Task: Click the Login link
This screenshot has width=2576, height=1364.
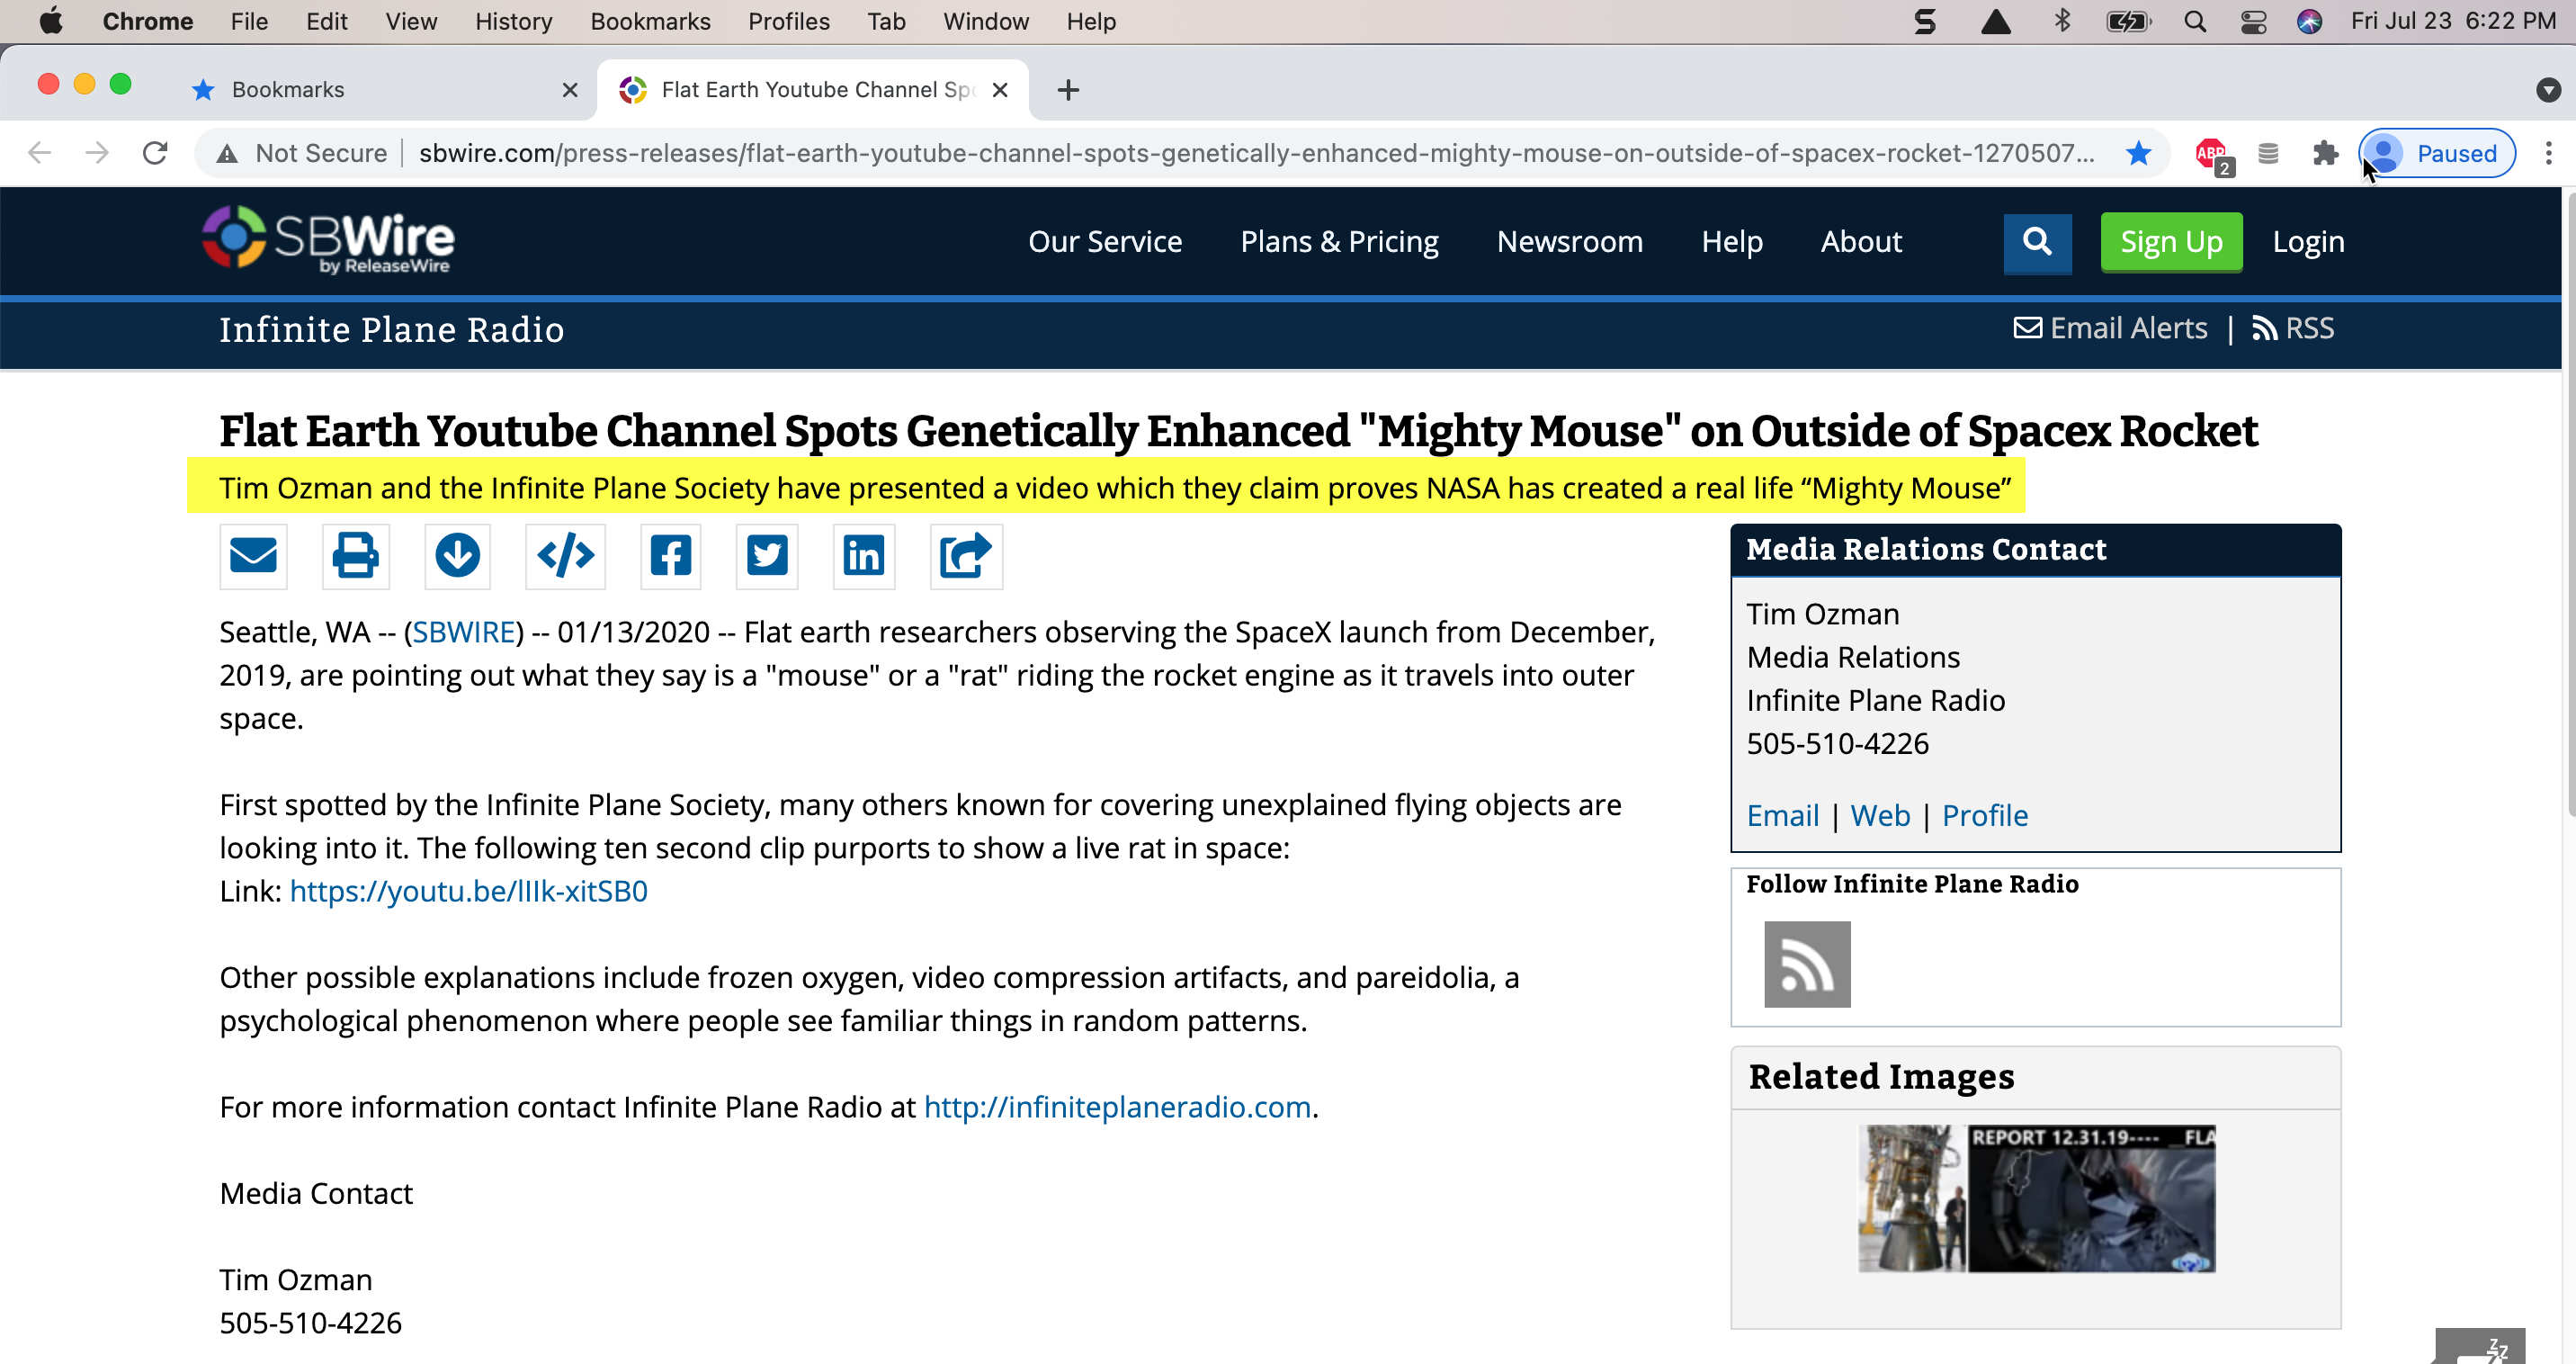Action: (2308, 242)
